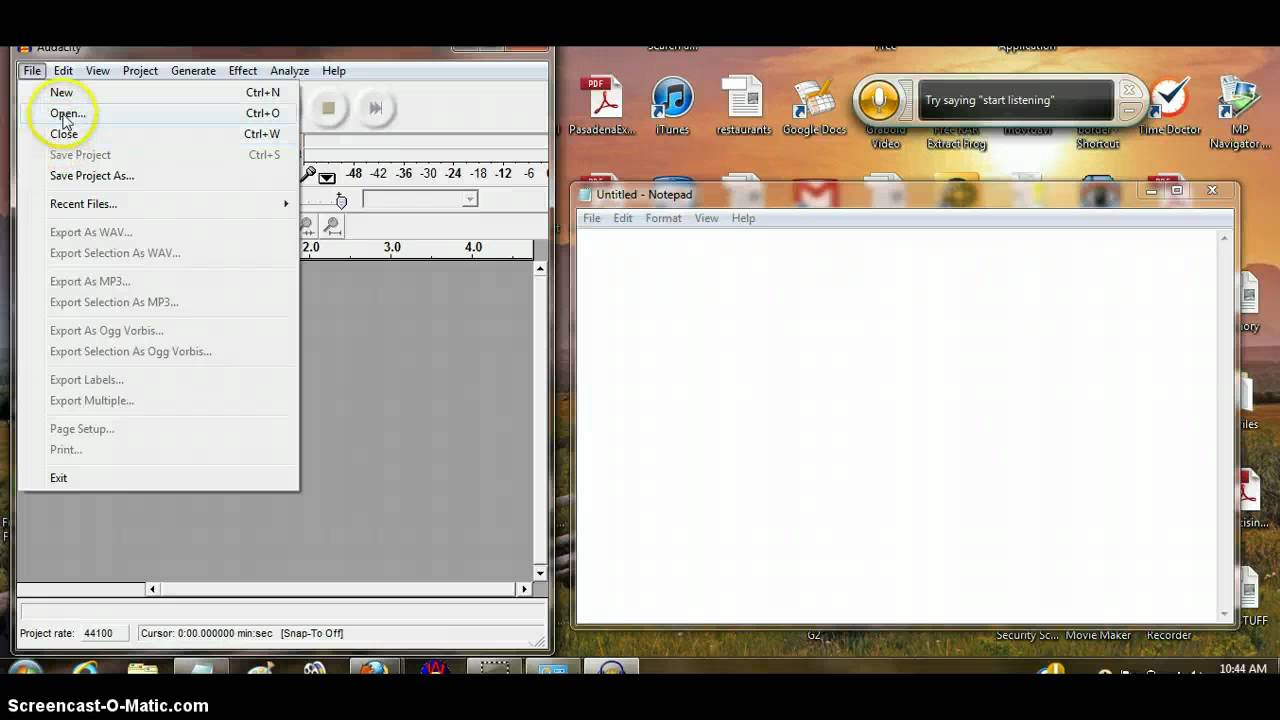Open the Help menu in Audacity

click(334, 71)
